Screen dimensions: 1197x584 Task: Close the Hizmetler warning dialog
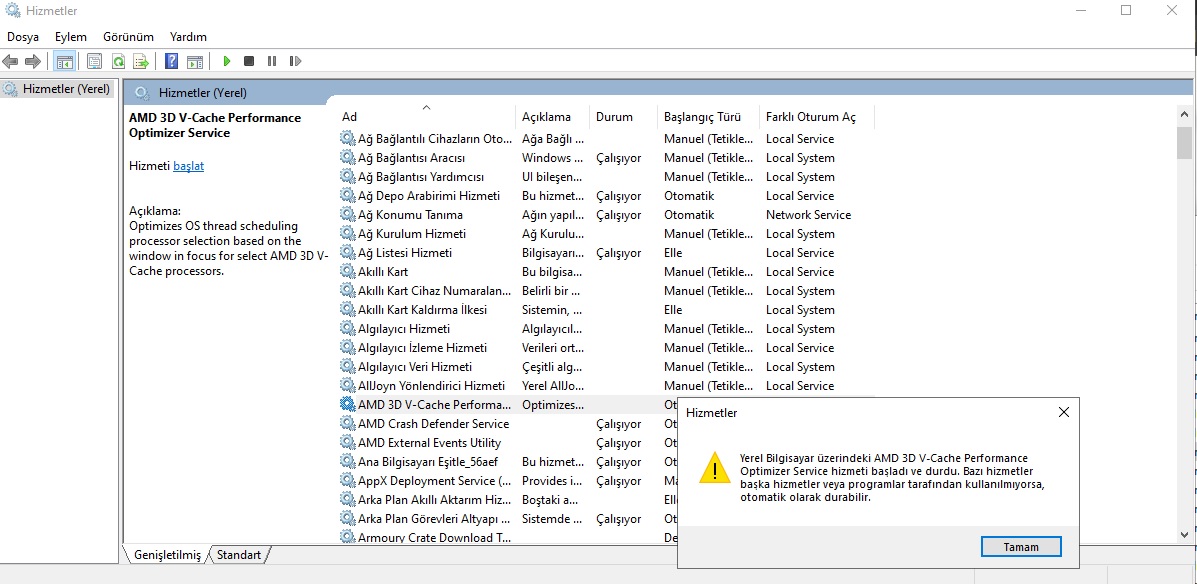(1063, 412)
